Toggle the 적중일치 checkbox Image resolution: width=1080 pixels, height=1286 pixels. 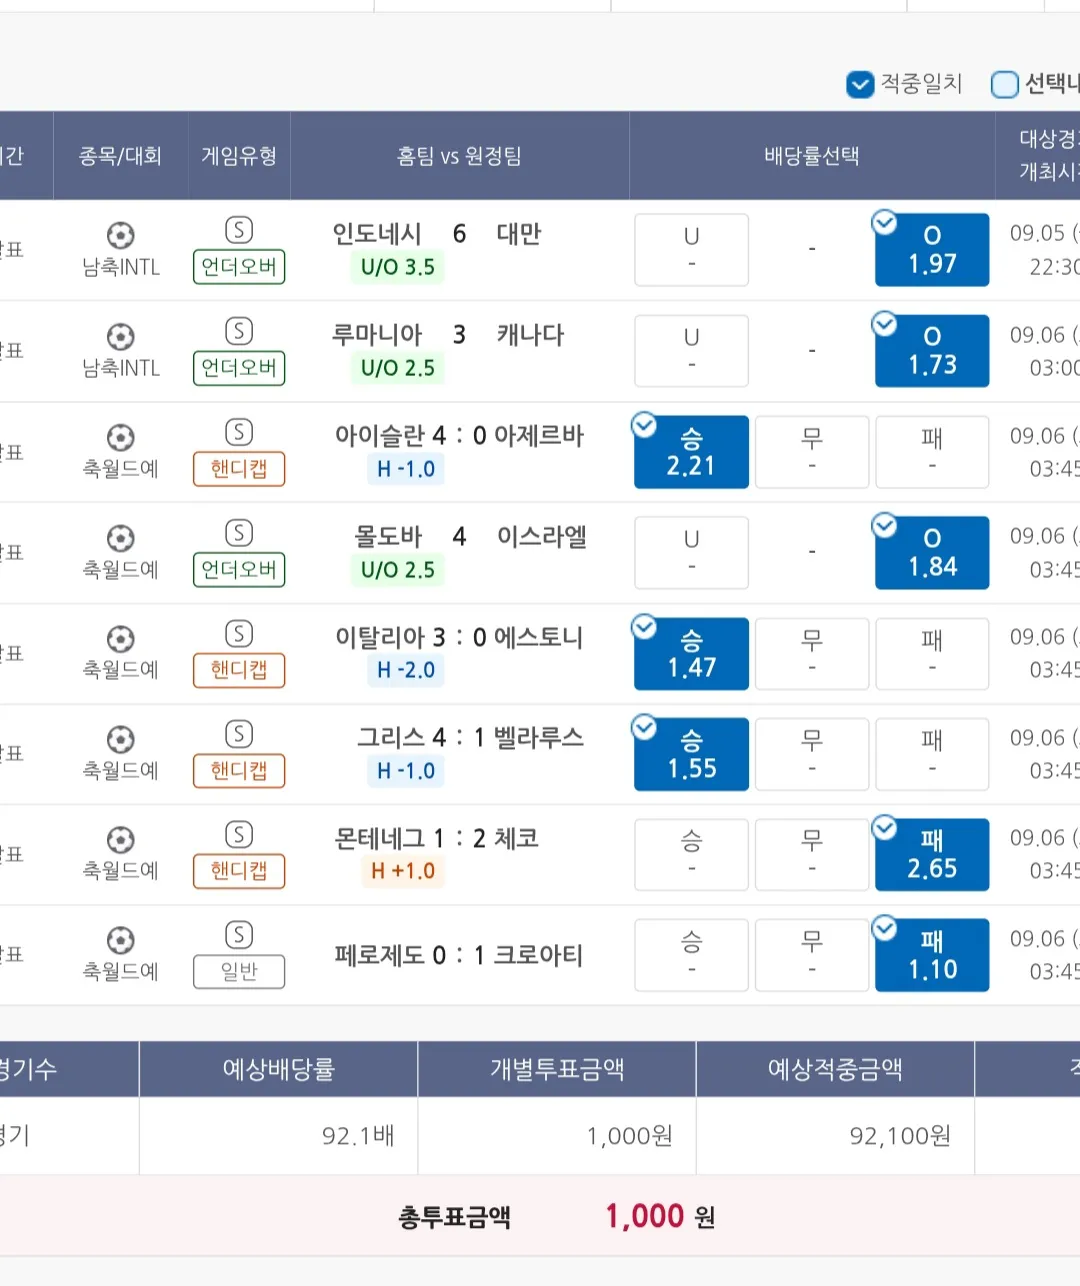(x=860, y=85)
